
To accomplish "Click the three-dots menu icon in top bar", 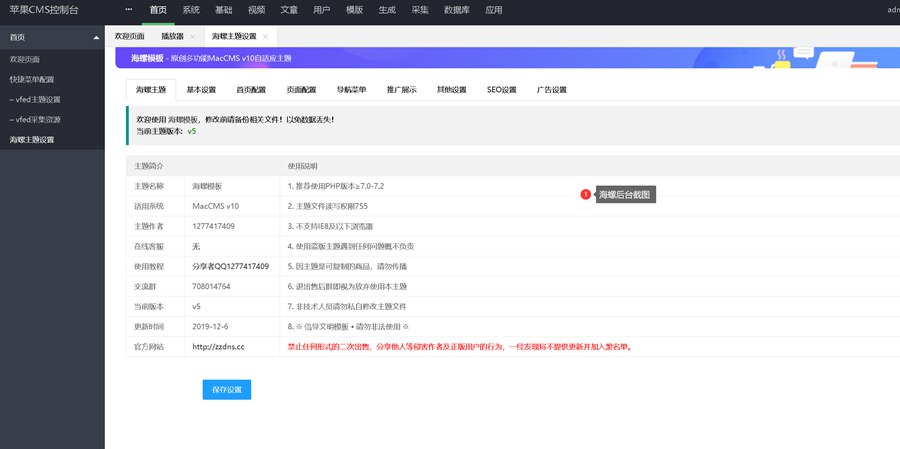I will pyautogui.click(x=128, y=10).
